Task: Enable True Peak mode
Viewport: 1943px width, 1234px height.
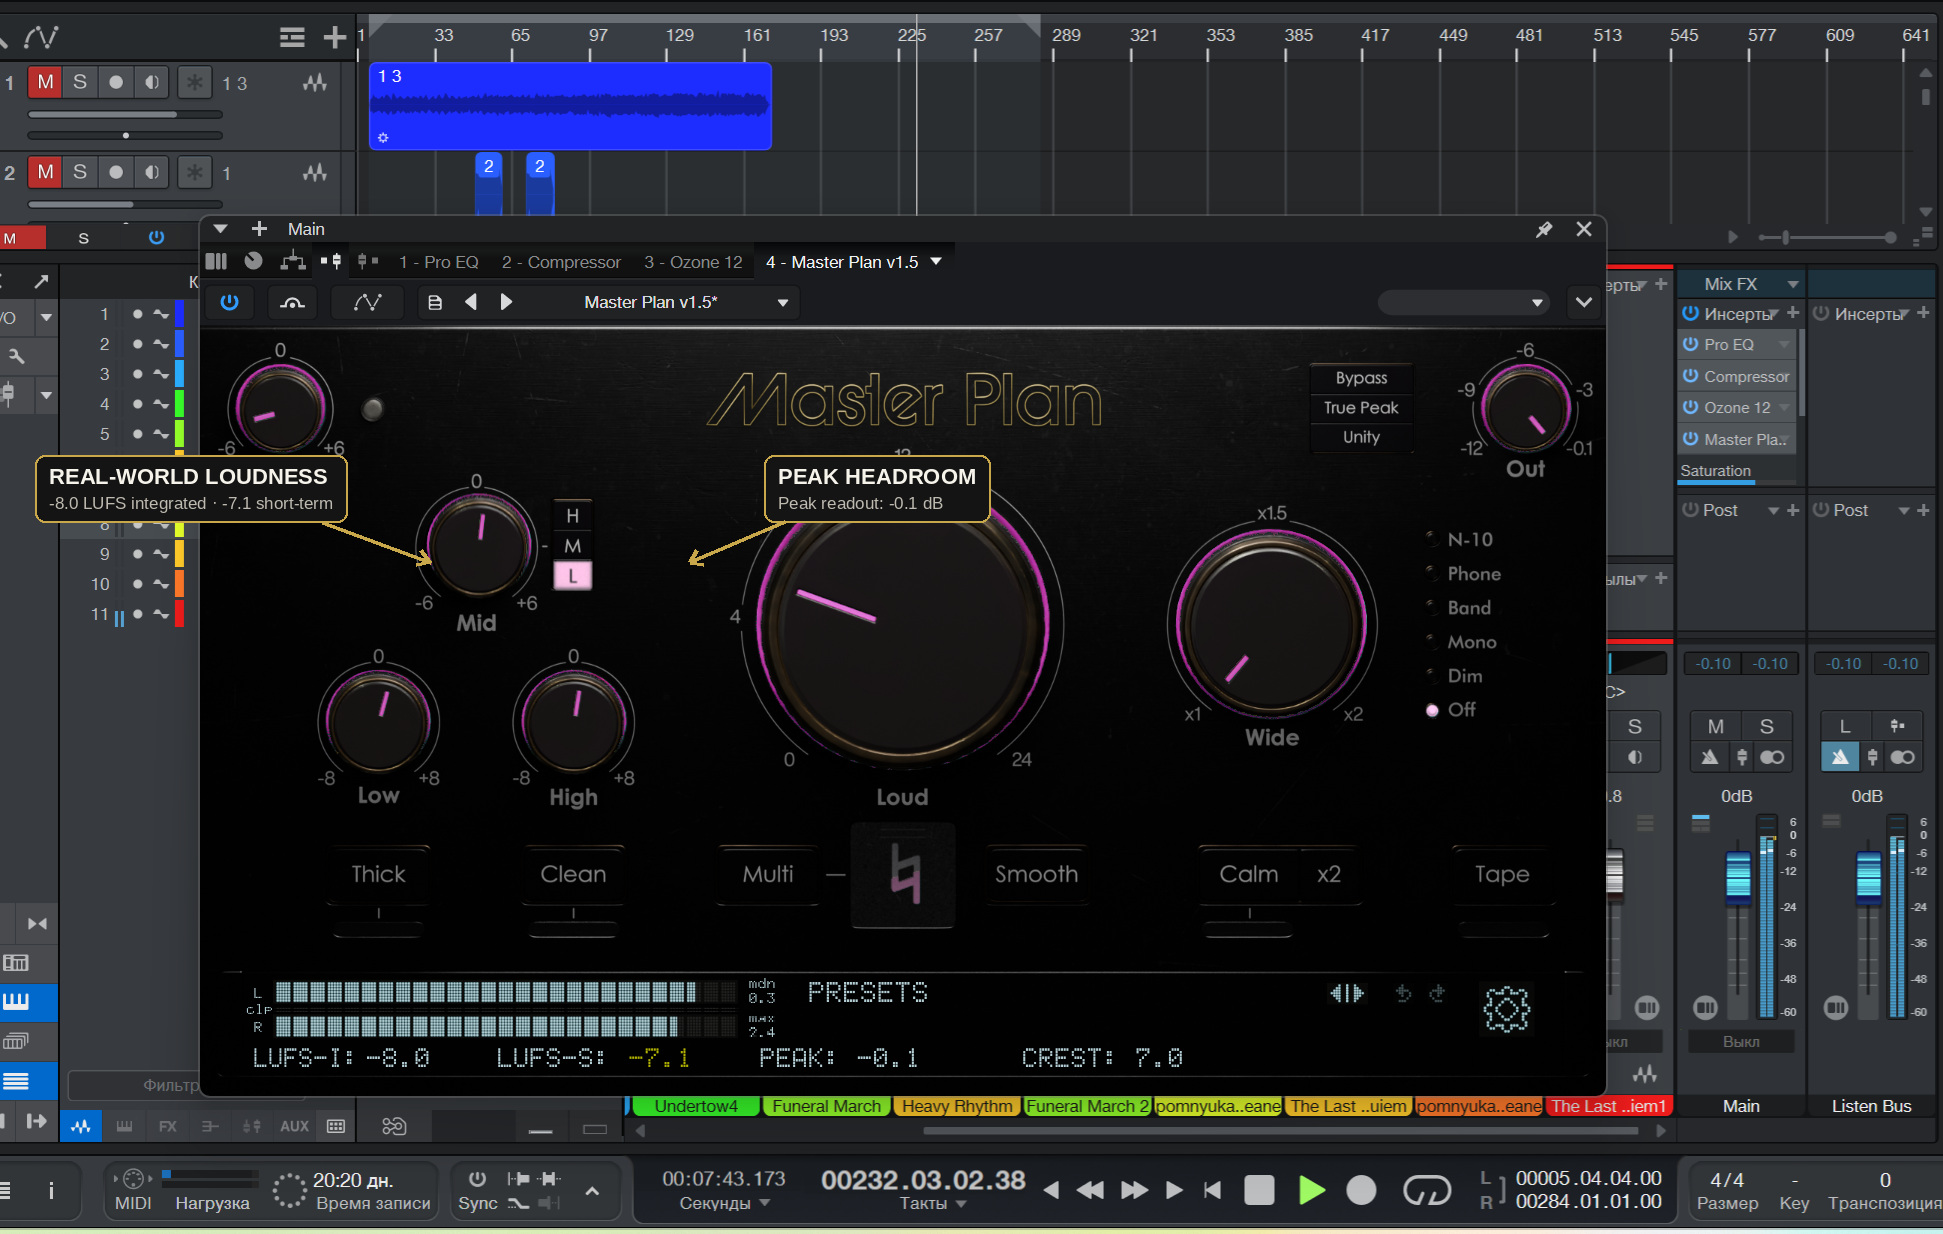Action: 1361,408
